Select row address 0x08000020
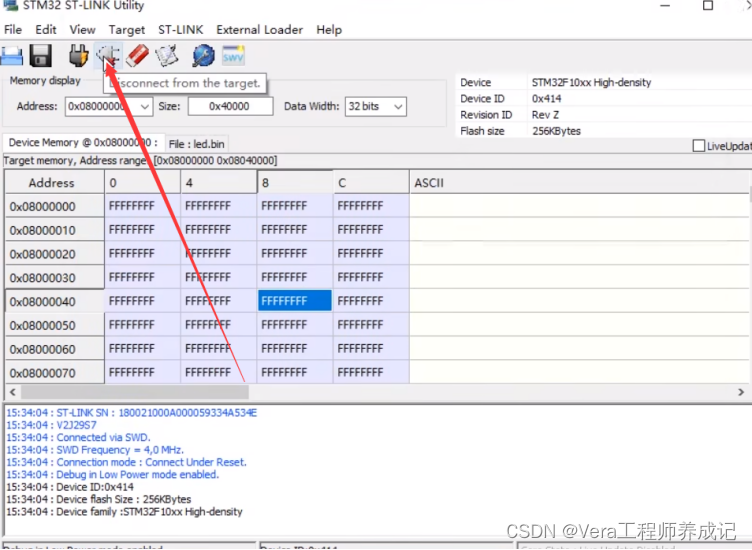The image size is (752, 550). click(54, 254)
